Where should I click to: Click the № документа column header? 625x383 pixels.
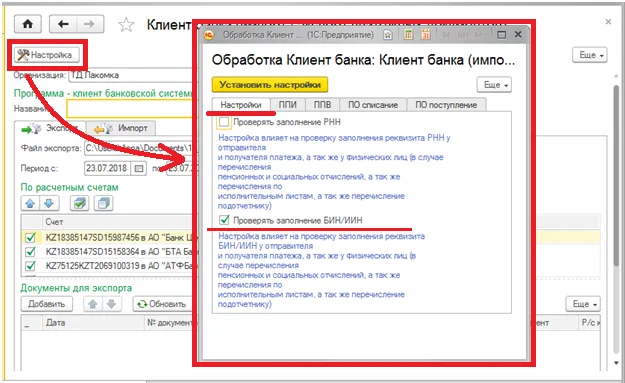pos(169,322)
